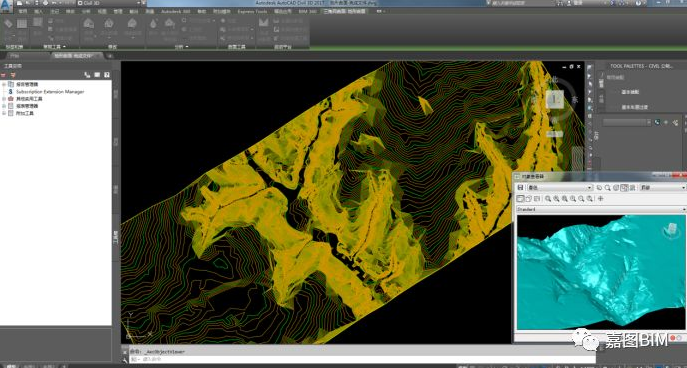Select the plus pan icon in Object Viewer toolbar
This screenshot has height=368, width=687.
[601, 198]
